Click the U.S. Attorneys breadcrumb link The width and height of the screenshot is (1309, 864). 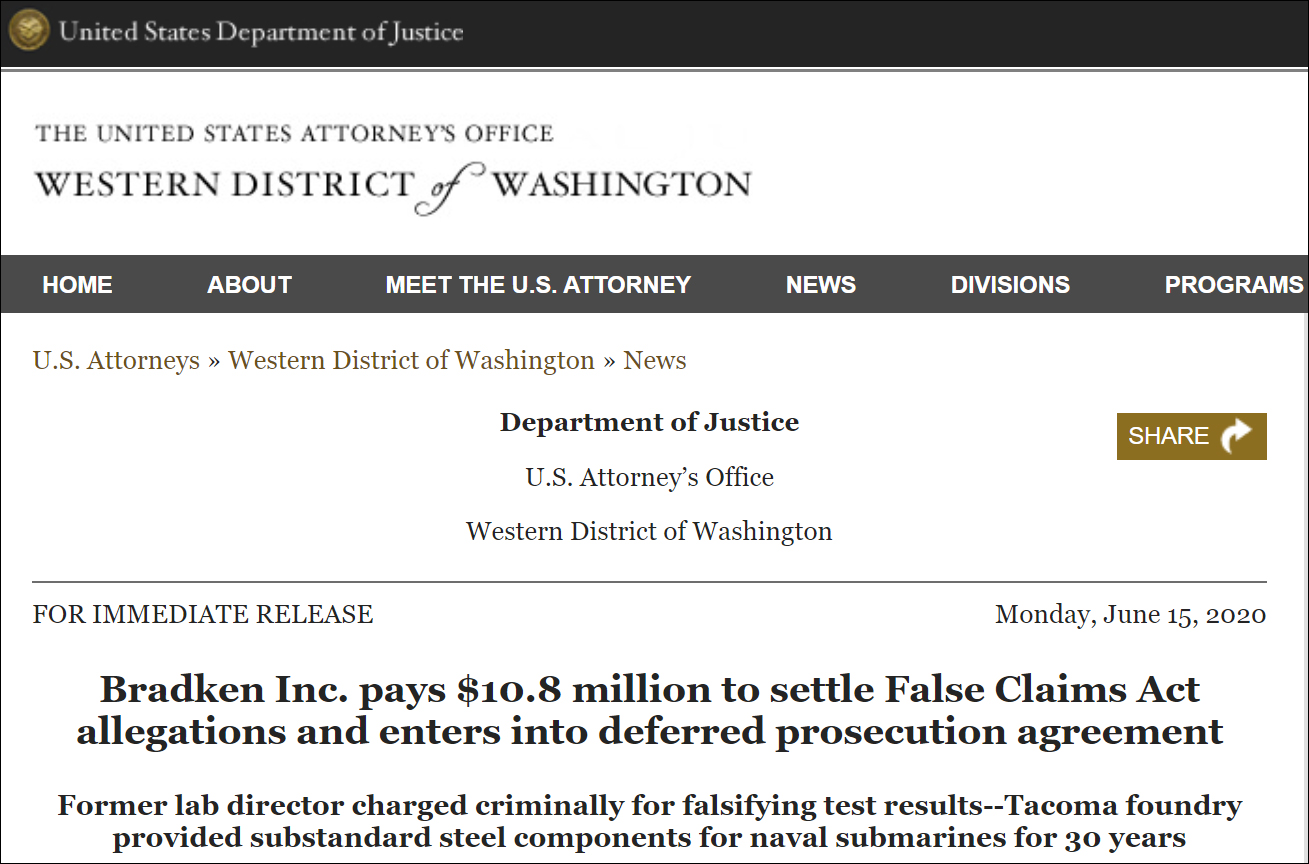point(116,360)
